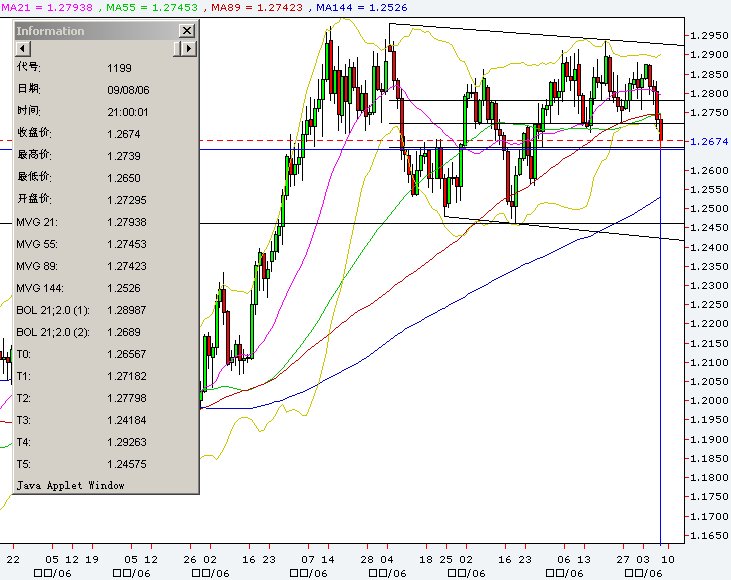
Task: Select BOL 21;2.0 (2) value 1.2689
Action: (124, 332)
